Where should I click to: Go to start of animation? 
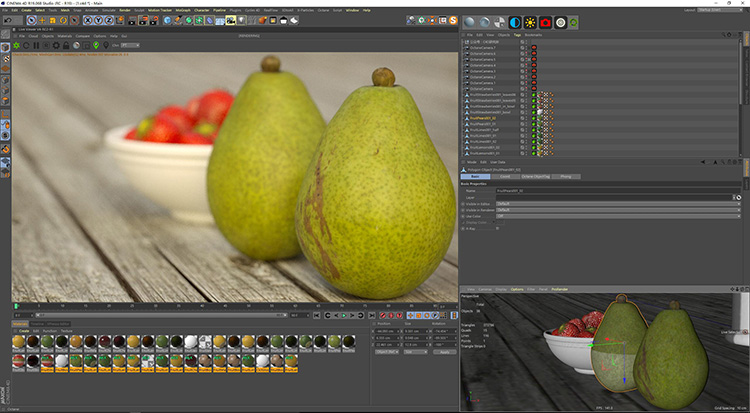(x=317, y=315)
